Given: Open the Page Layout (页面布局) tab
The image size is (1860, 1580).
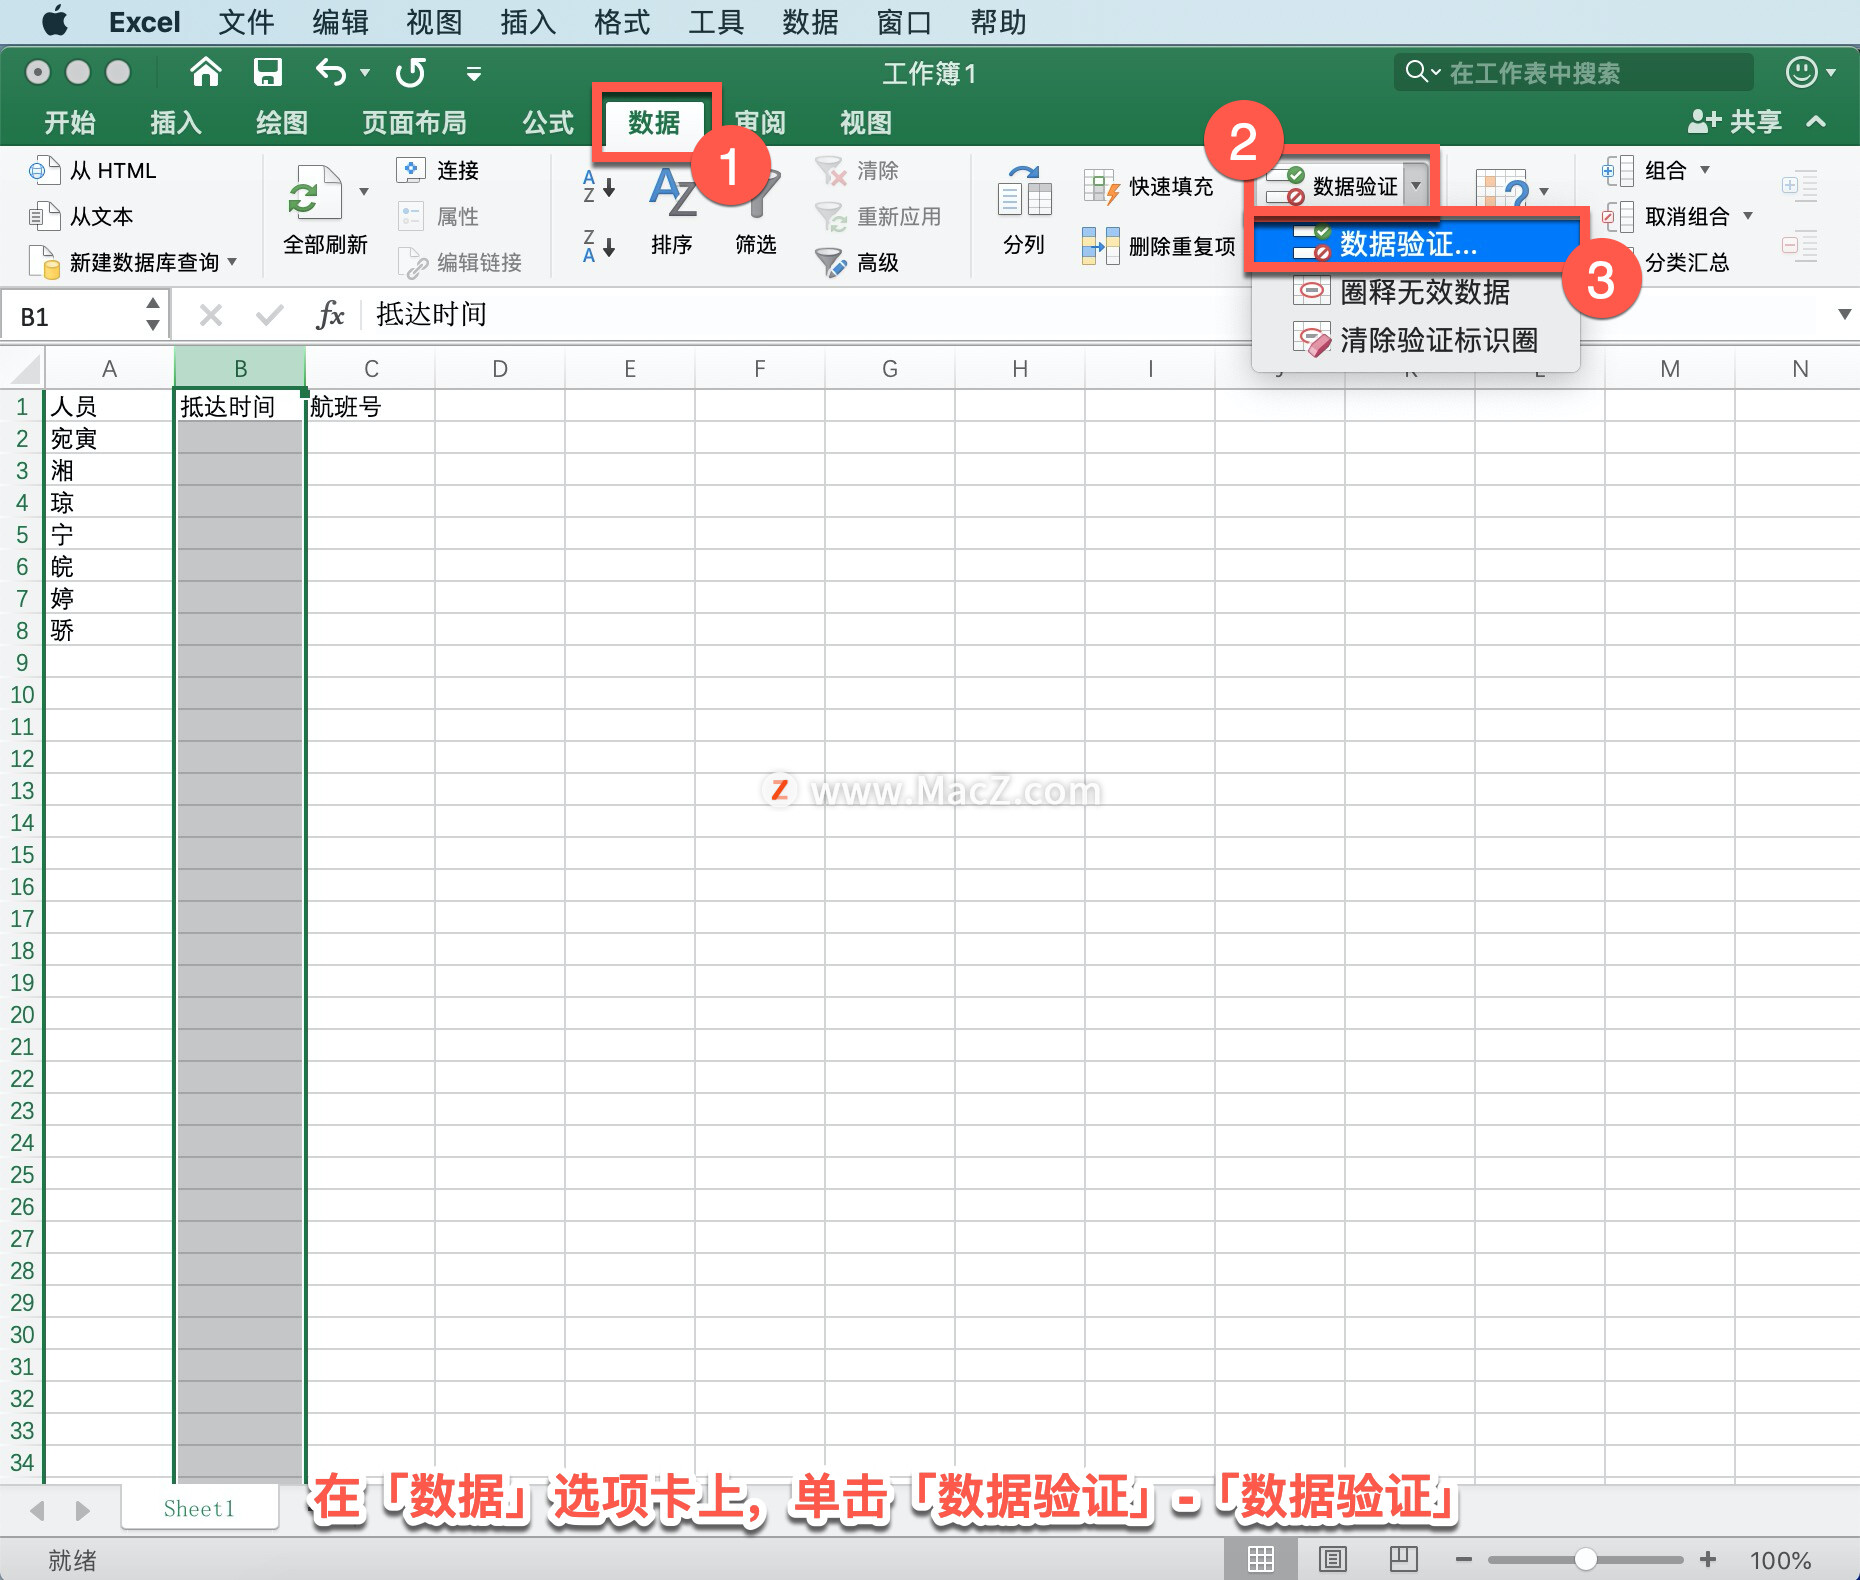Looking at the screenshot, I should [414, 122].
